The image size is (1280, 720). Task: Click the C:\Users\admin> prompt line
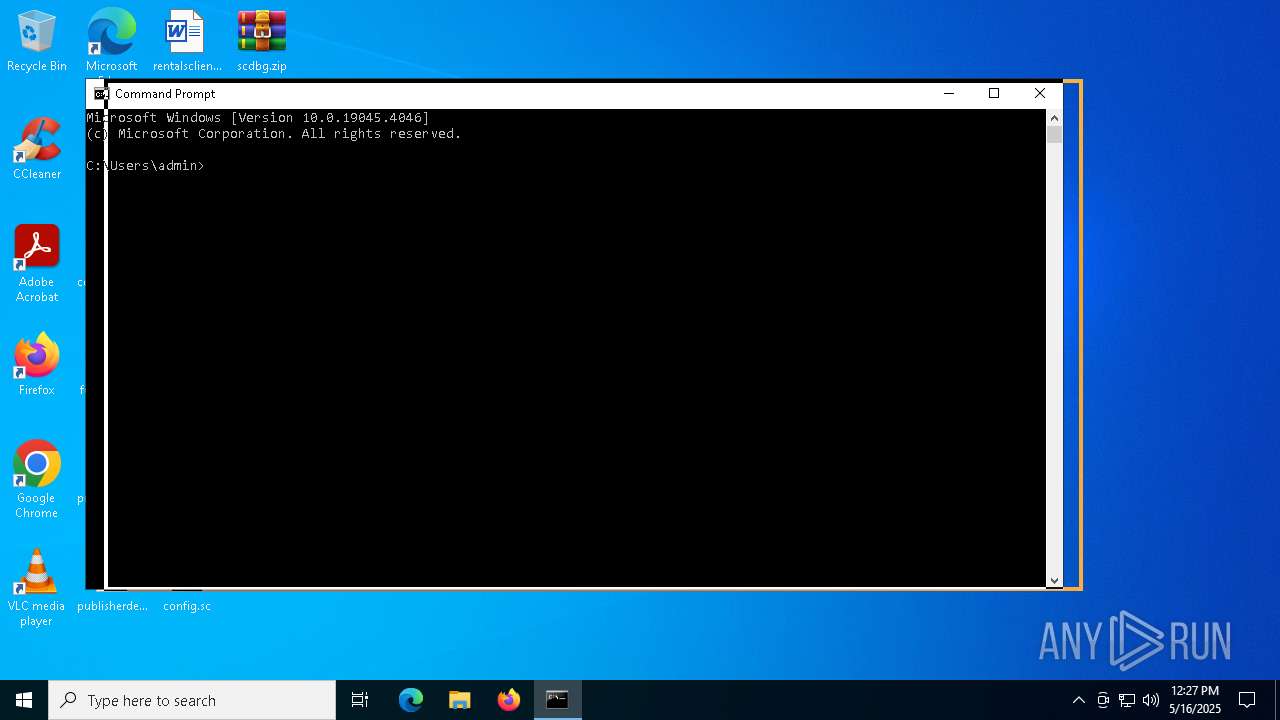click(145, 165)
